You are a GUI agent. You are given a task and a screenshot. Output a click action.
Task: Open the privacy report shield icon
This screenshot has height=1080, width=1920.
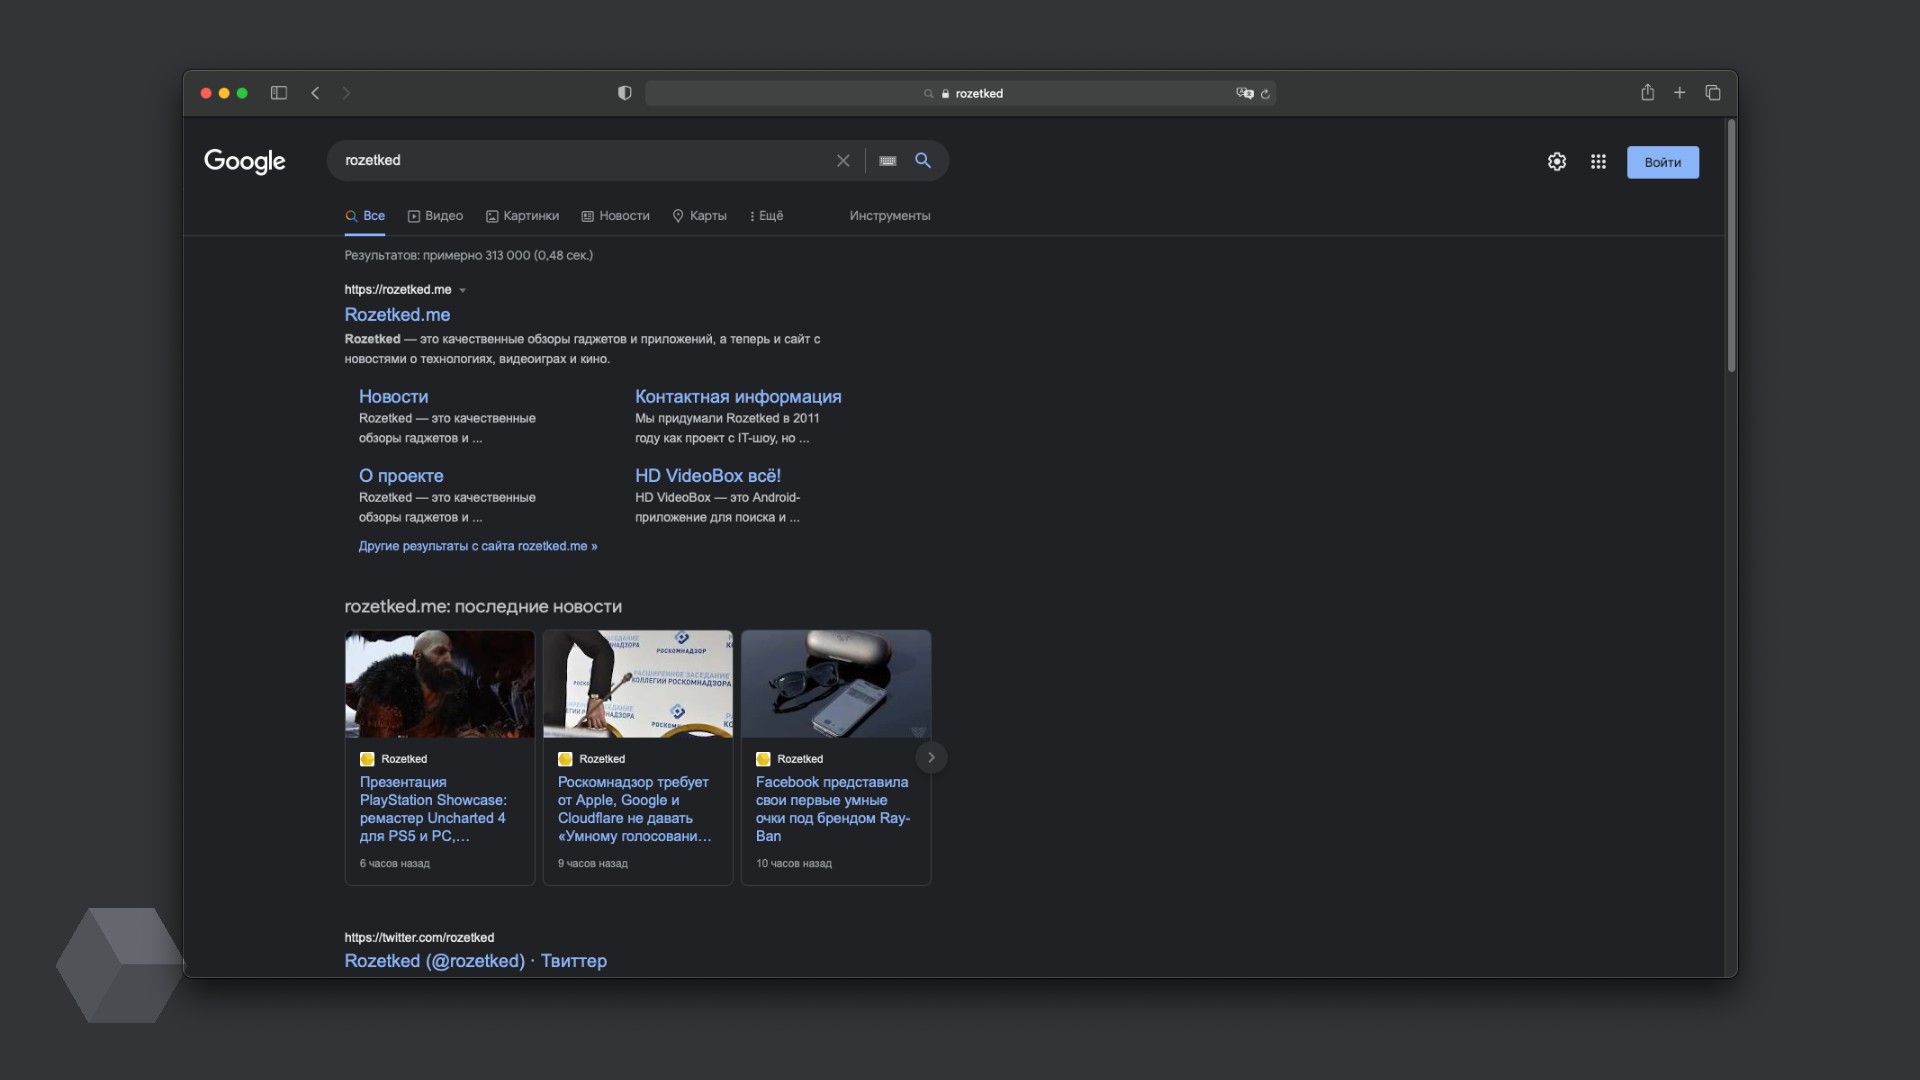point(625,93)
